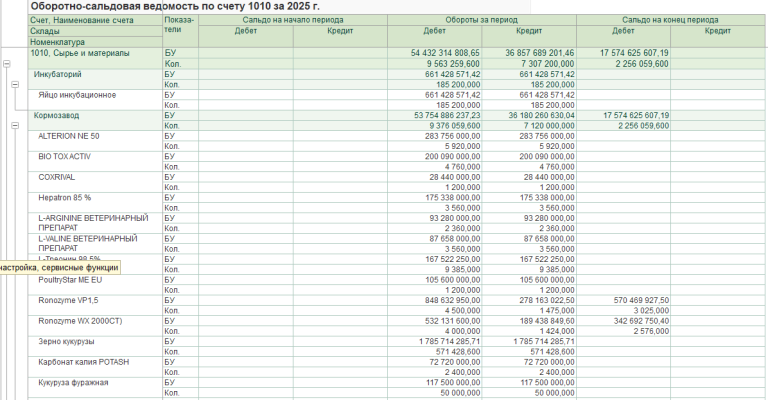Viewport: 768px width, 400px height.
Task: Click account 1010 quantity credit 7 307 200,000
Action: coord(548,64)
